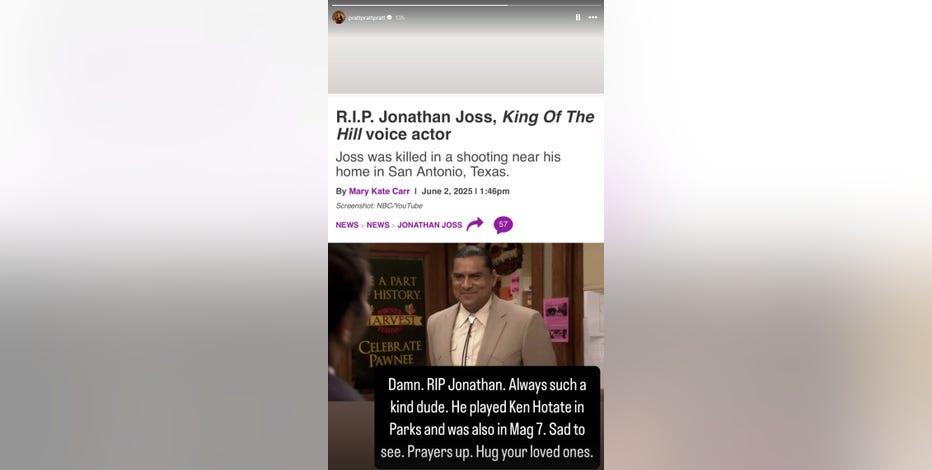
Task: Click the 'Screenshot: NBC/YouTube' credit line
Action: (379, 206)
